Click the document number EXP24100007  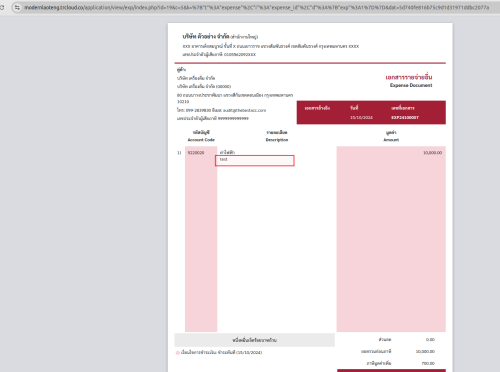[405, 118]
